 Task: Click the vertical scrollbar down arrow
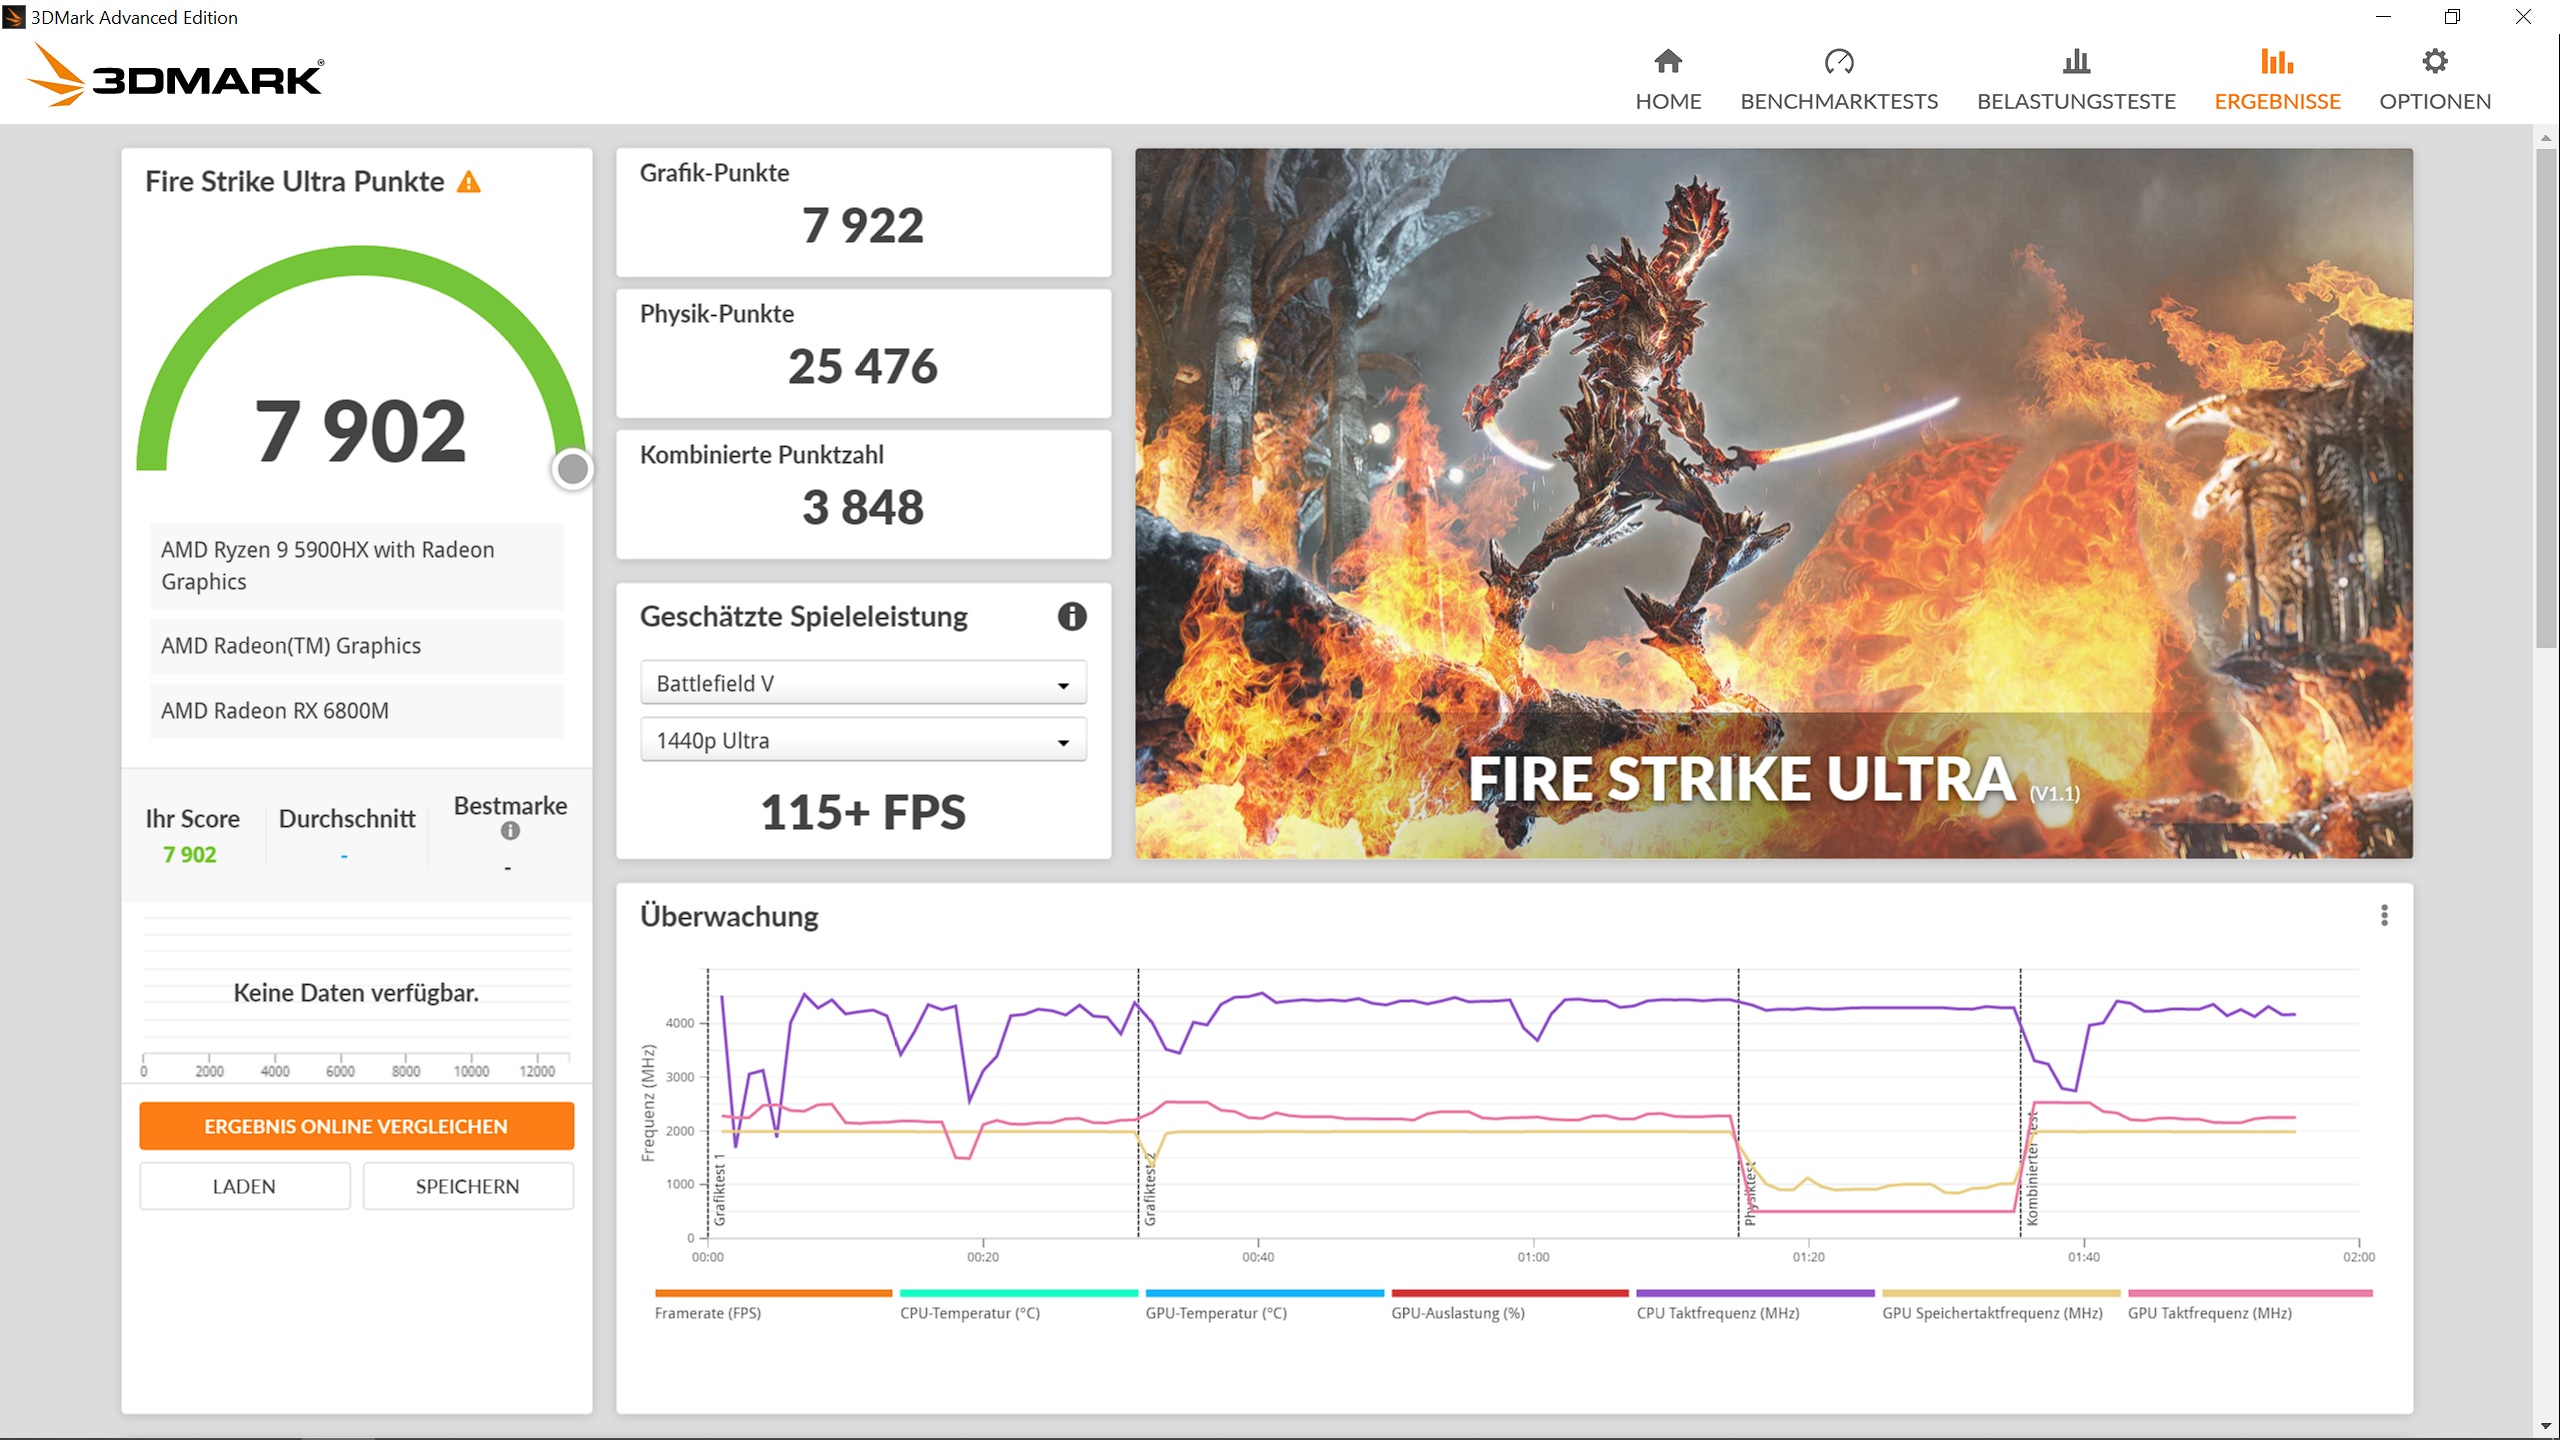2546,1426
